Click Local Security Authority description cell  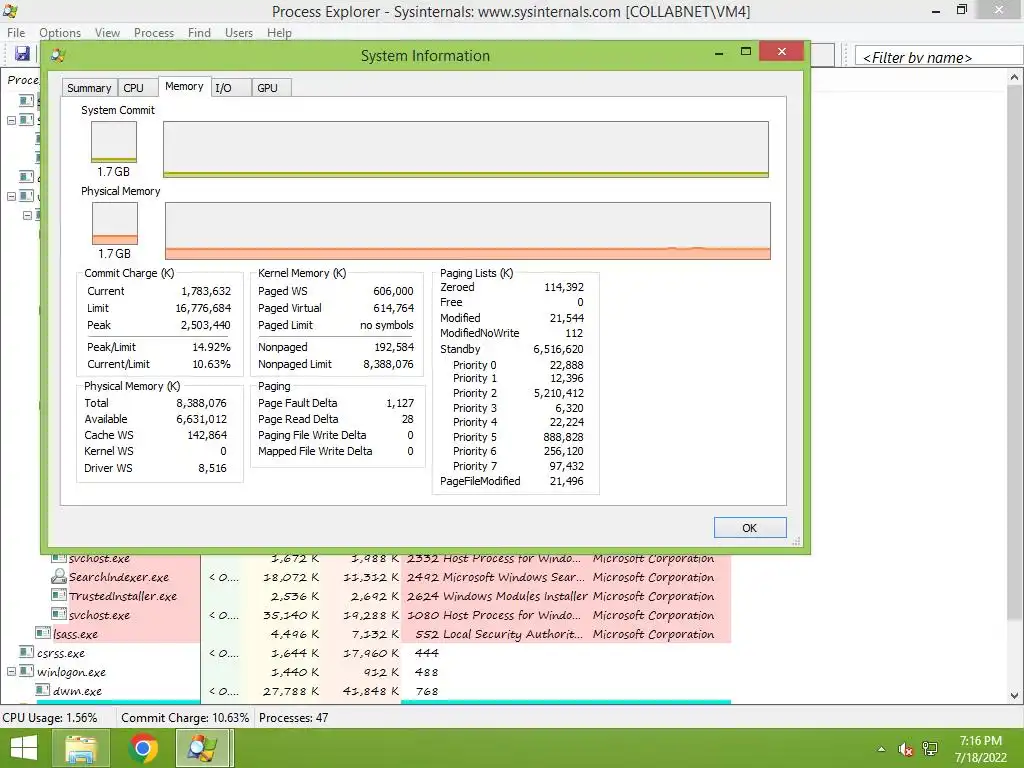click(513, 633)
